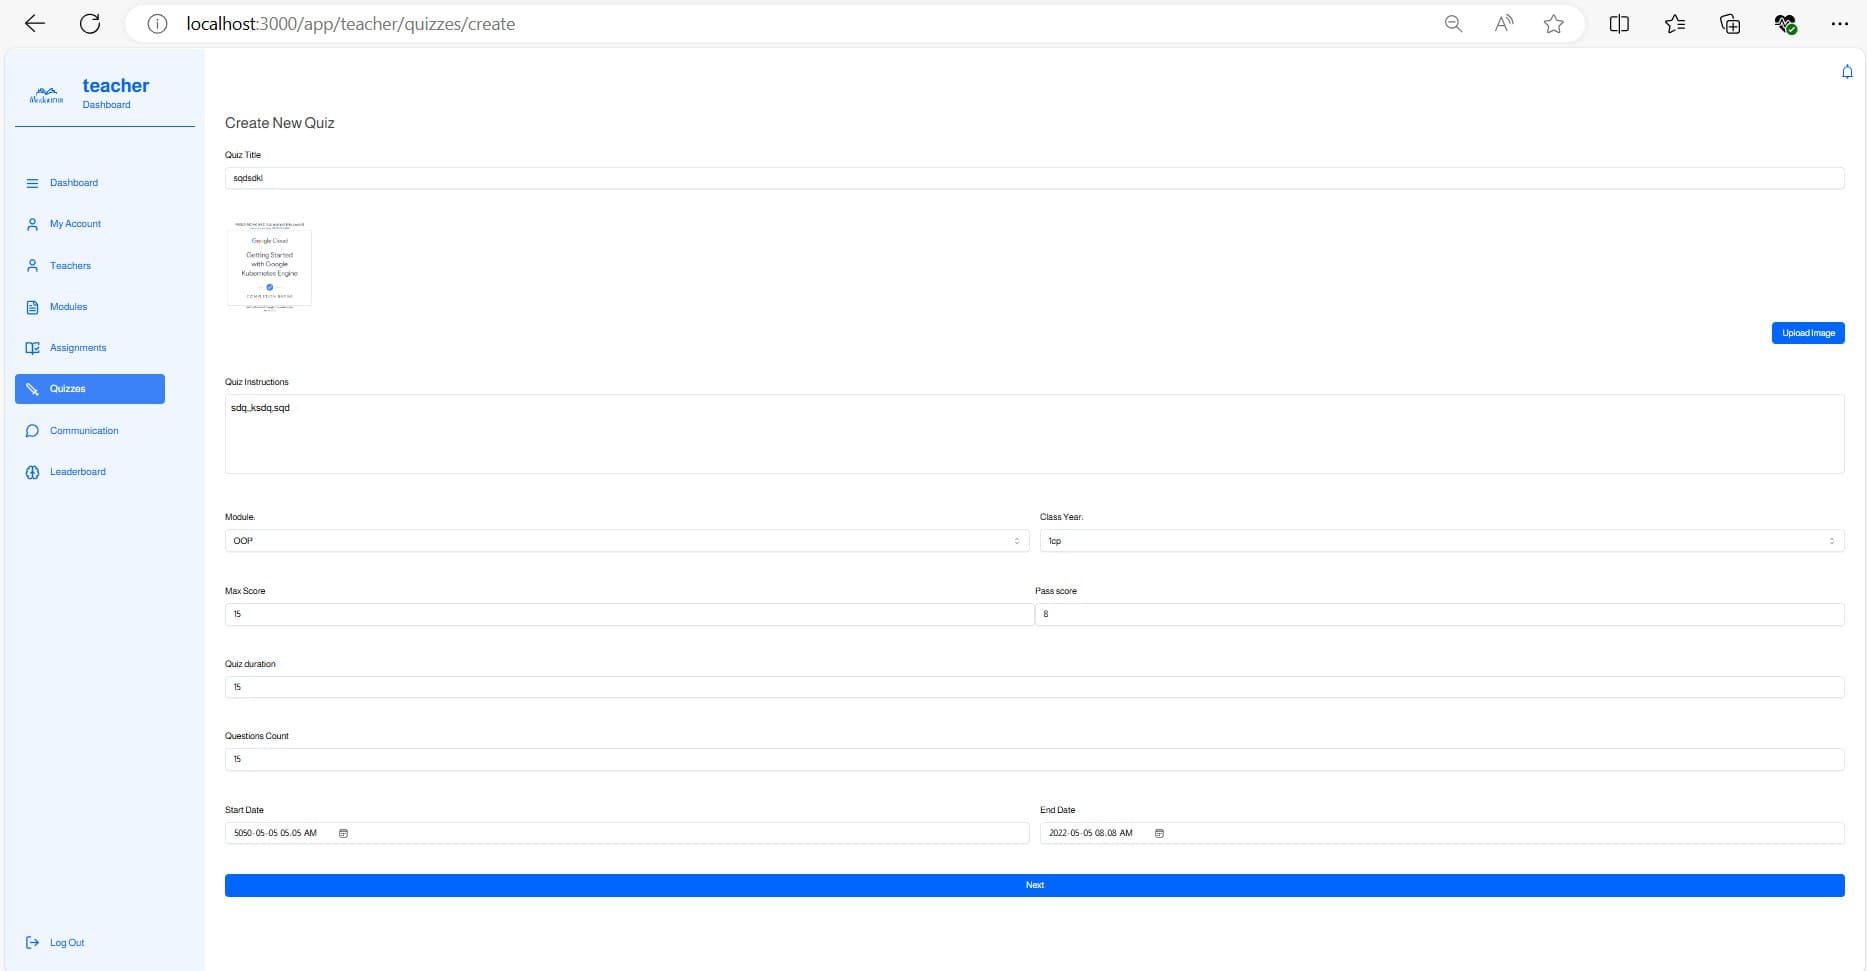Click the browser refresh icon
Viewport: 1867px width, 971px height.
point(90,24)
